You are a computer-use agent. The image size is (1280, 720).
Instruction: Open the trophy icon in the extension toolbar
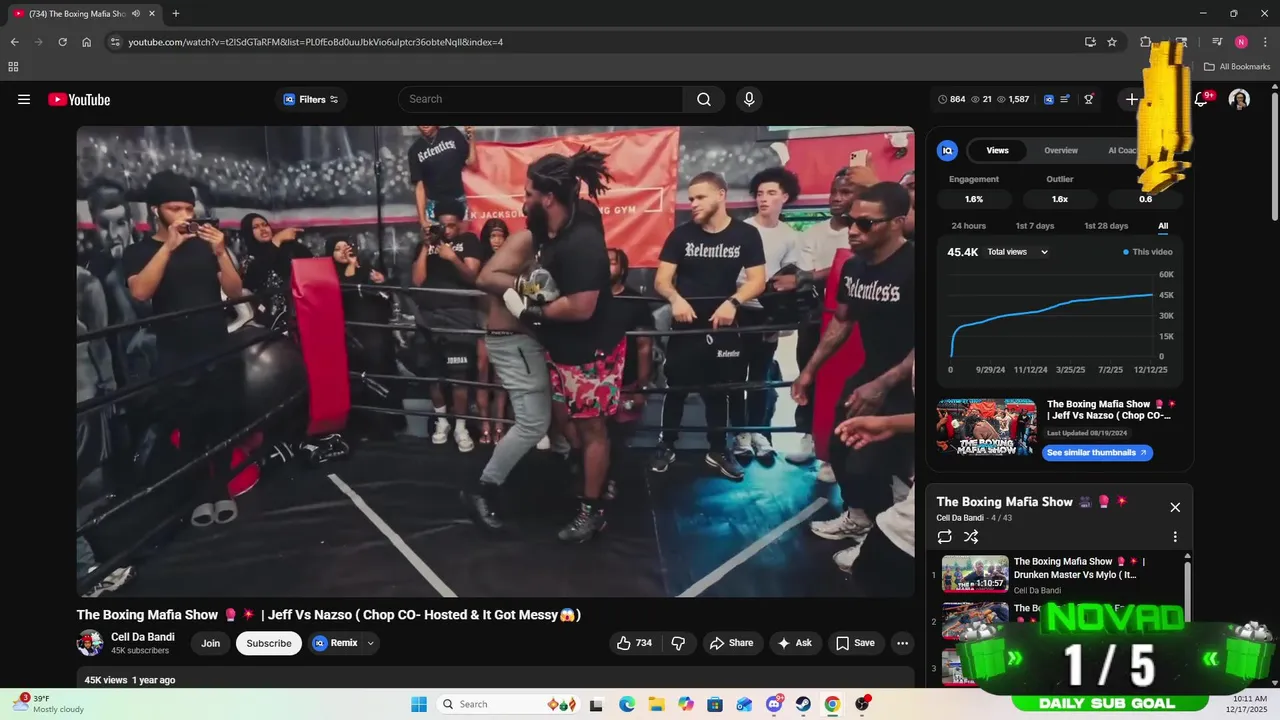pyautogui.click(x=1089, y=99)
